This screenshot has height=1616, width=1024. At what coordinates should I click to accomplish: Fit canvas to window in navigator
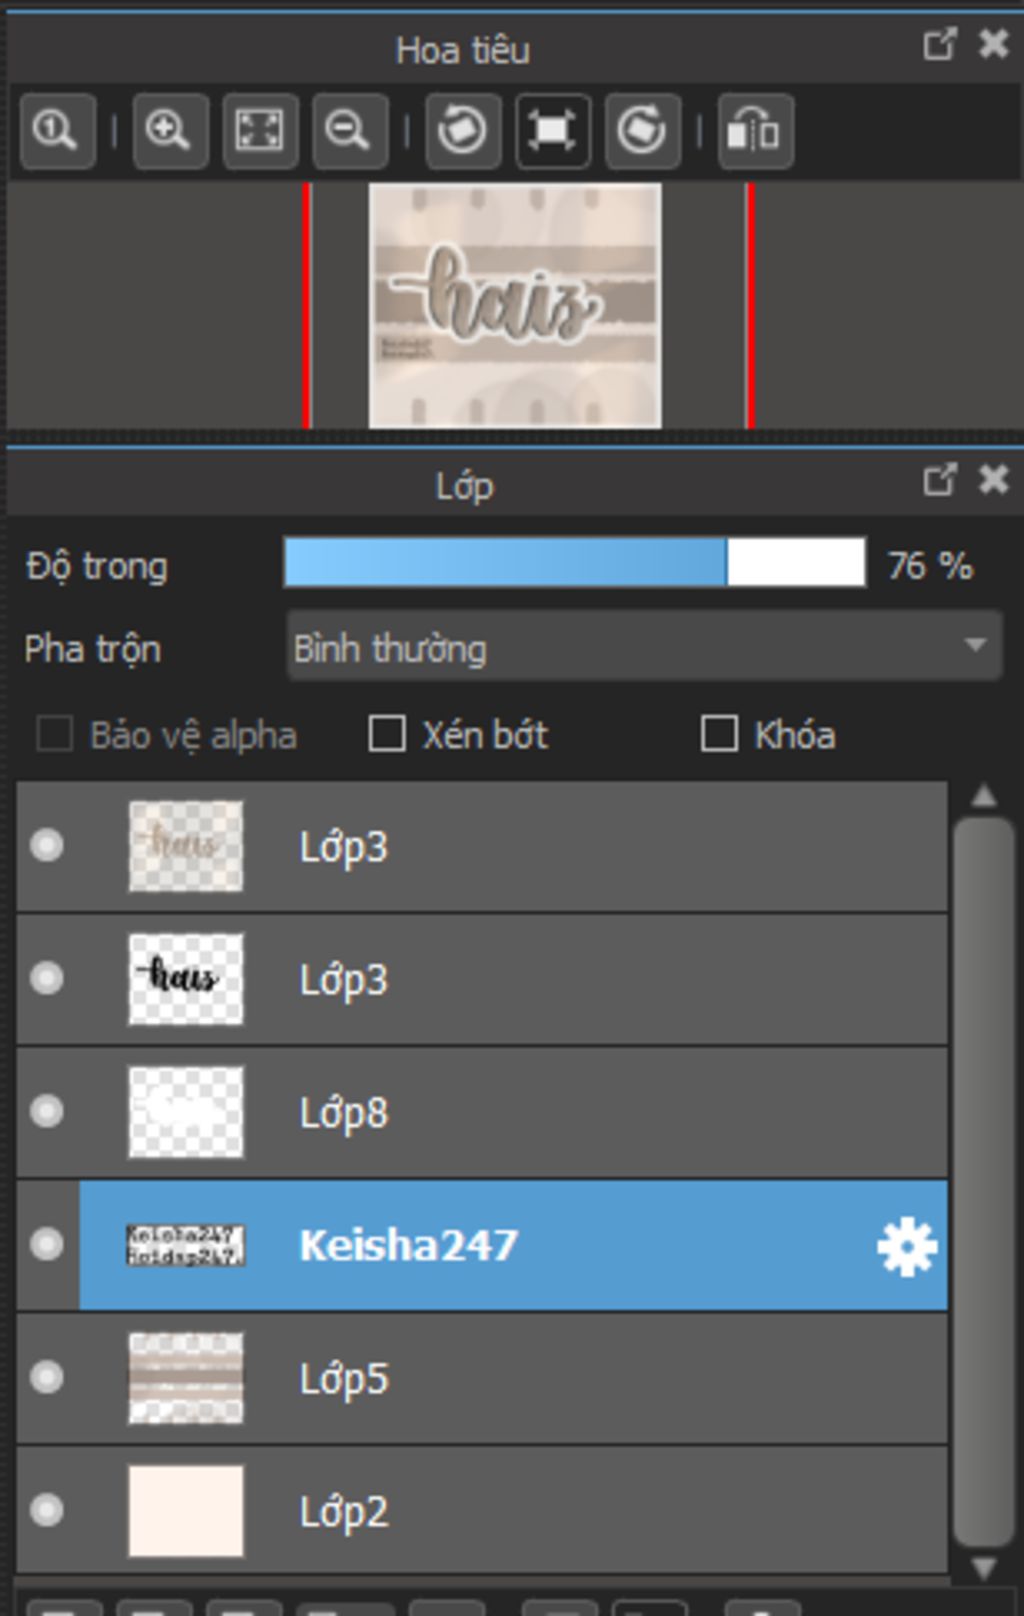(259, 131)
